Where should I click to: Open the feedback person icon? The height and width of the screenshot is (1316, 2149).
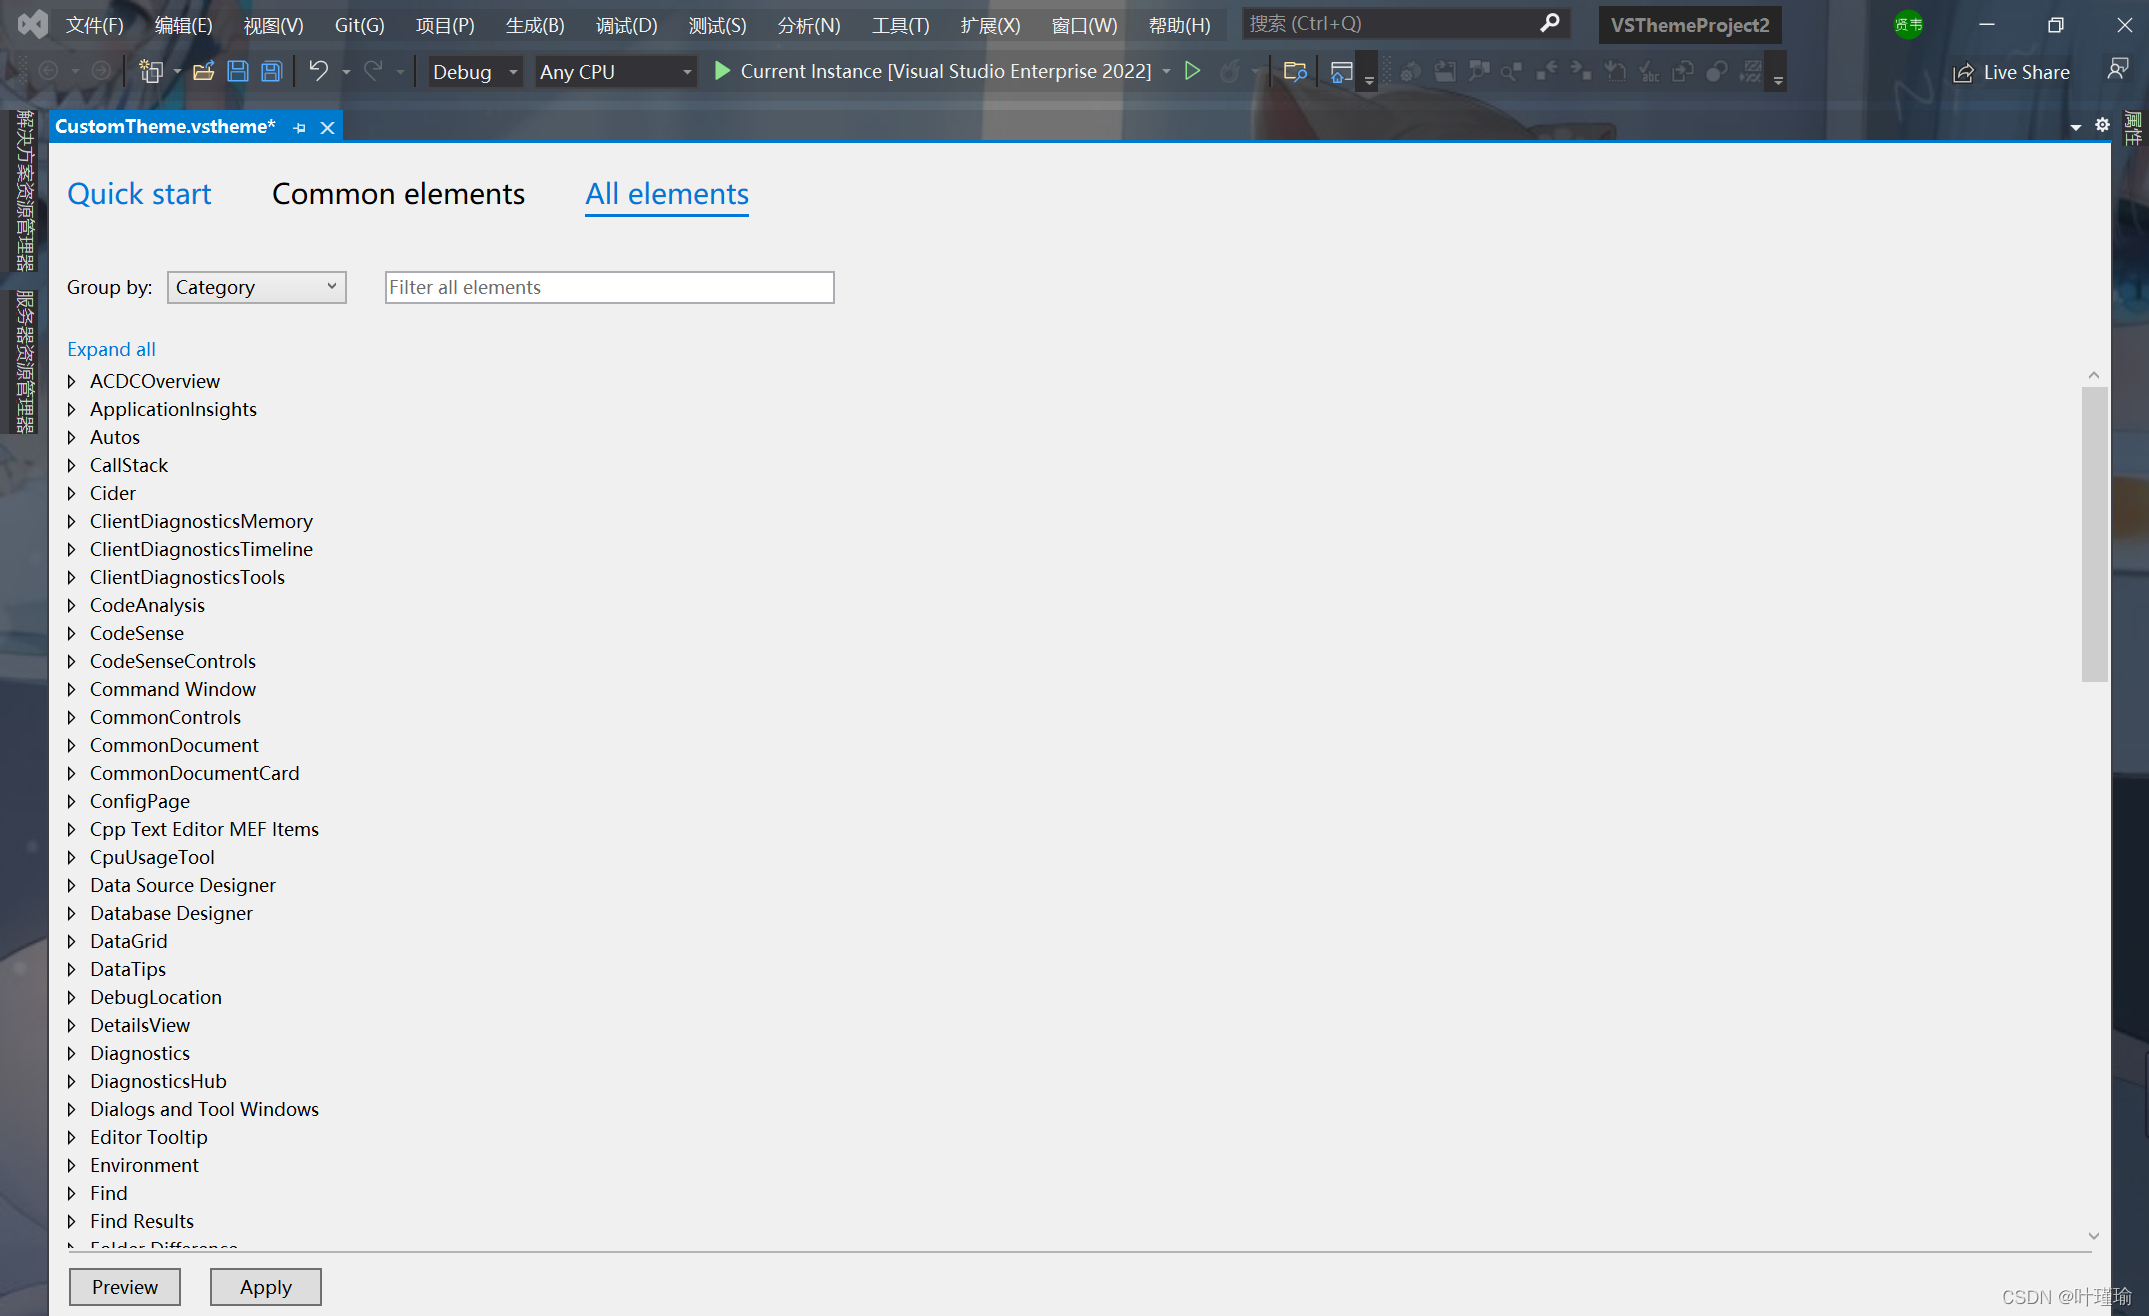tap(2118, 70)
